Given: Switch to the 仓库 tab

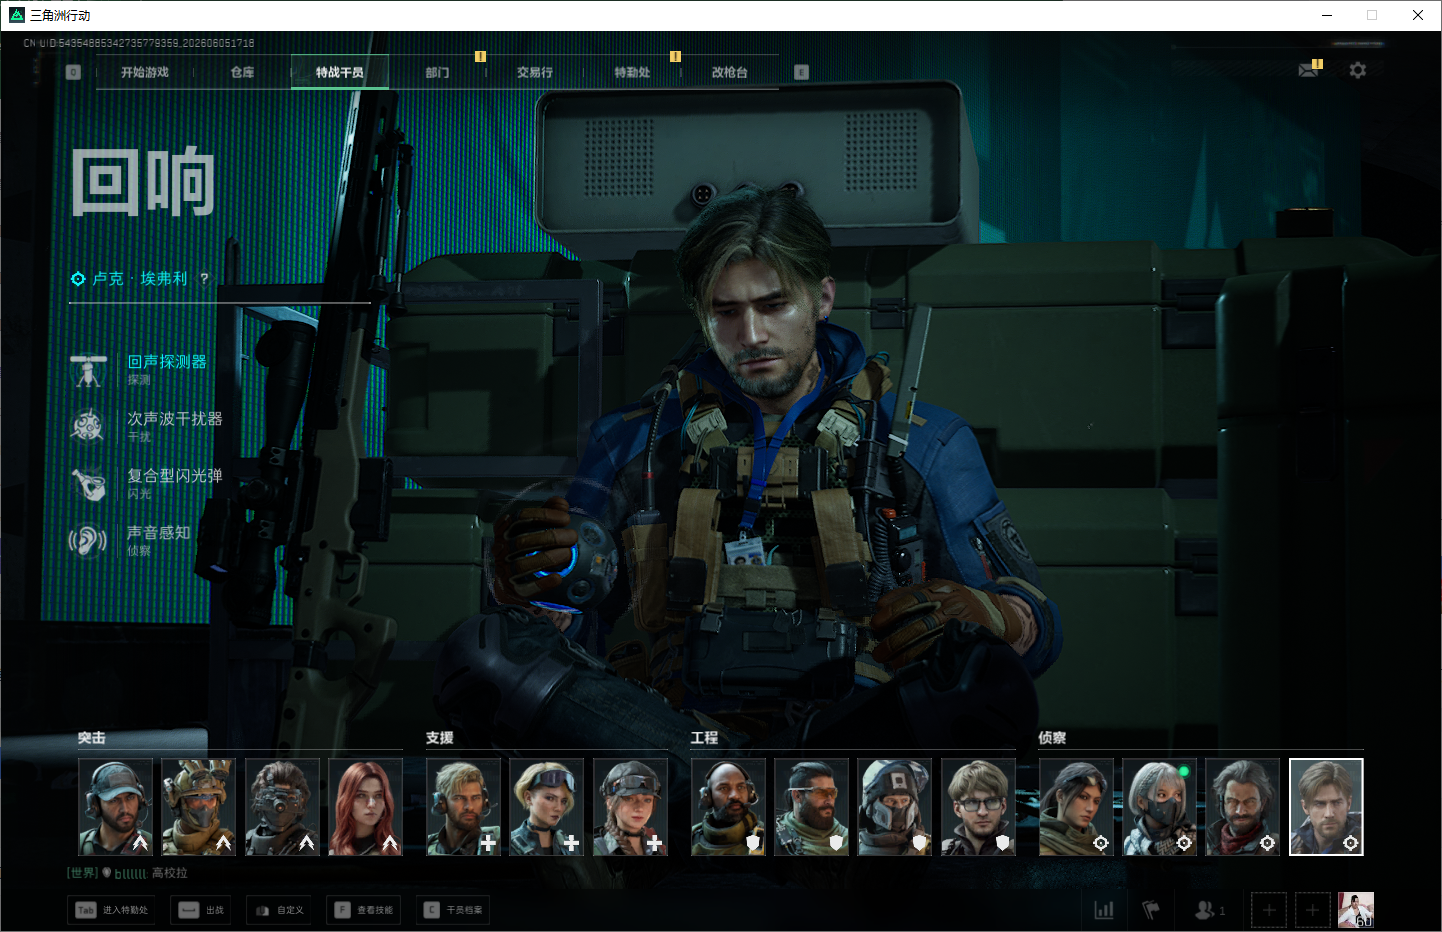Looking at the screenshot, I should point(242,72).
